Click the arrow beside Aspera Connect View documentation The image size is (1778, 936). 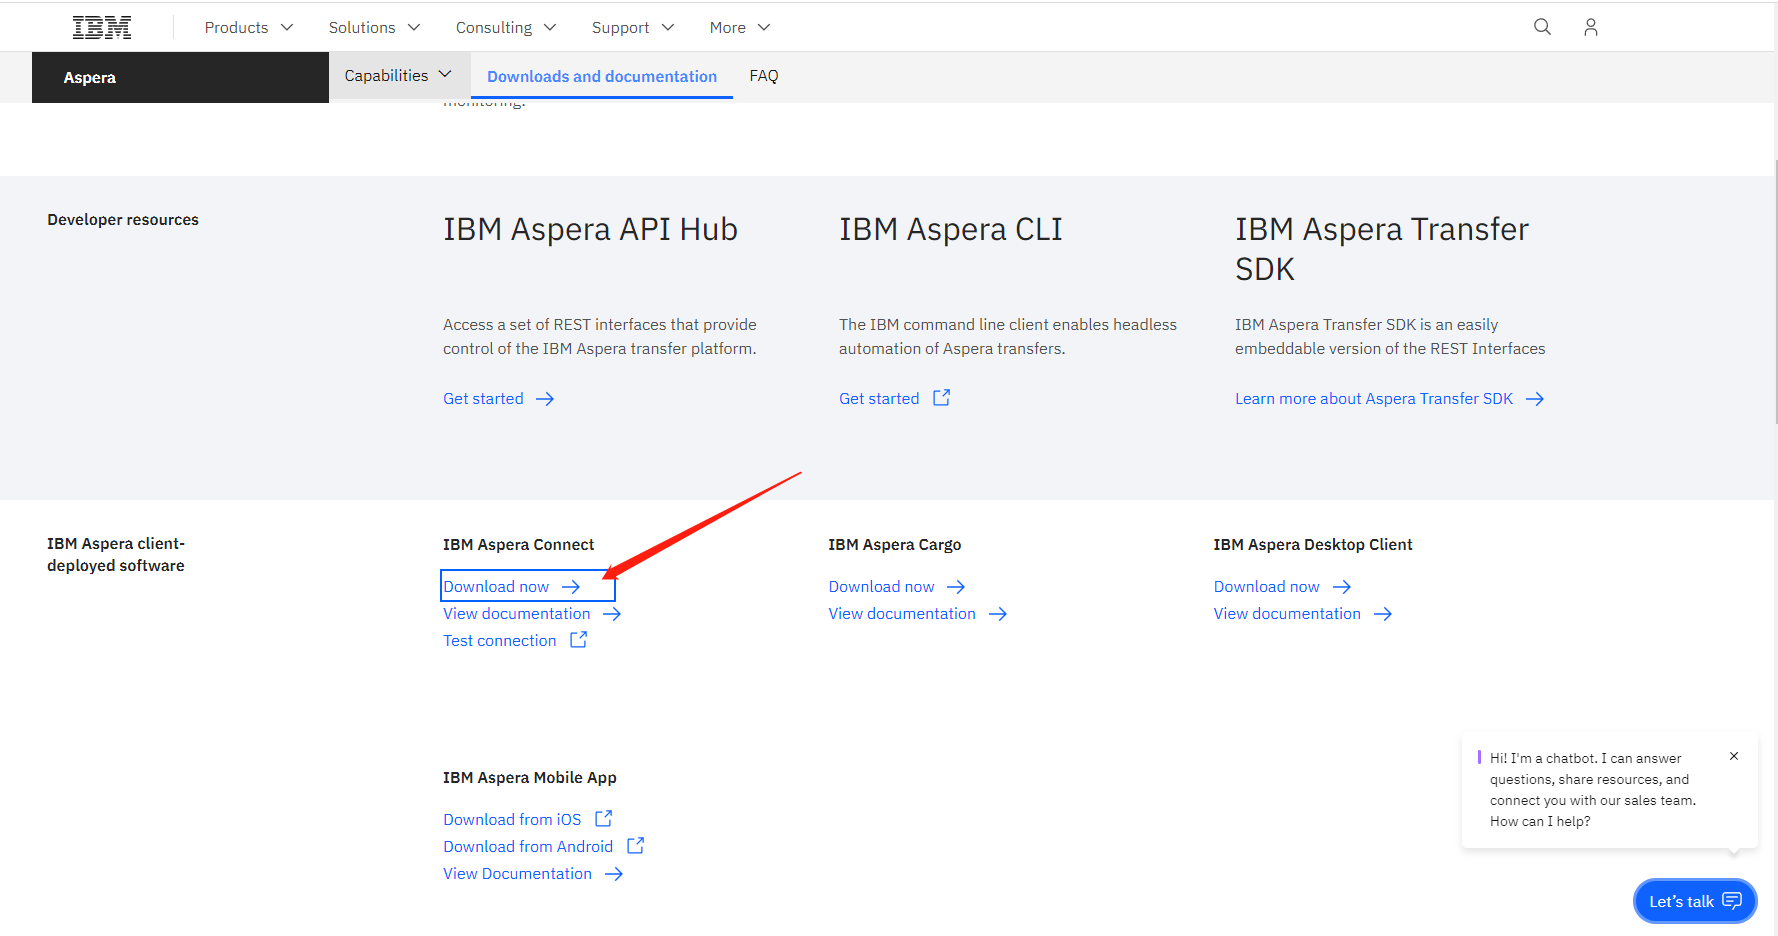click(612, 614)
